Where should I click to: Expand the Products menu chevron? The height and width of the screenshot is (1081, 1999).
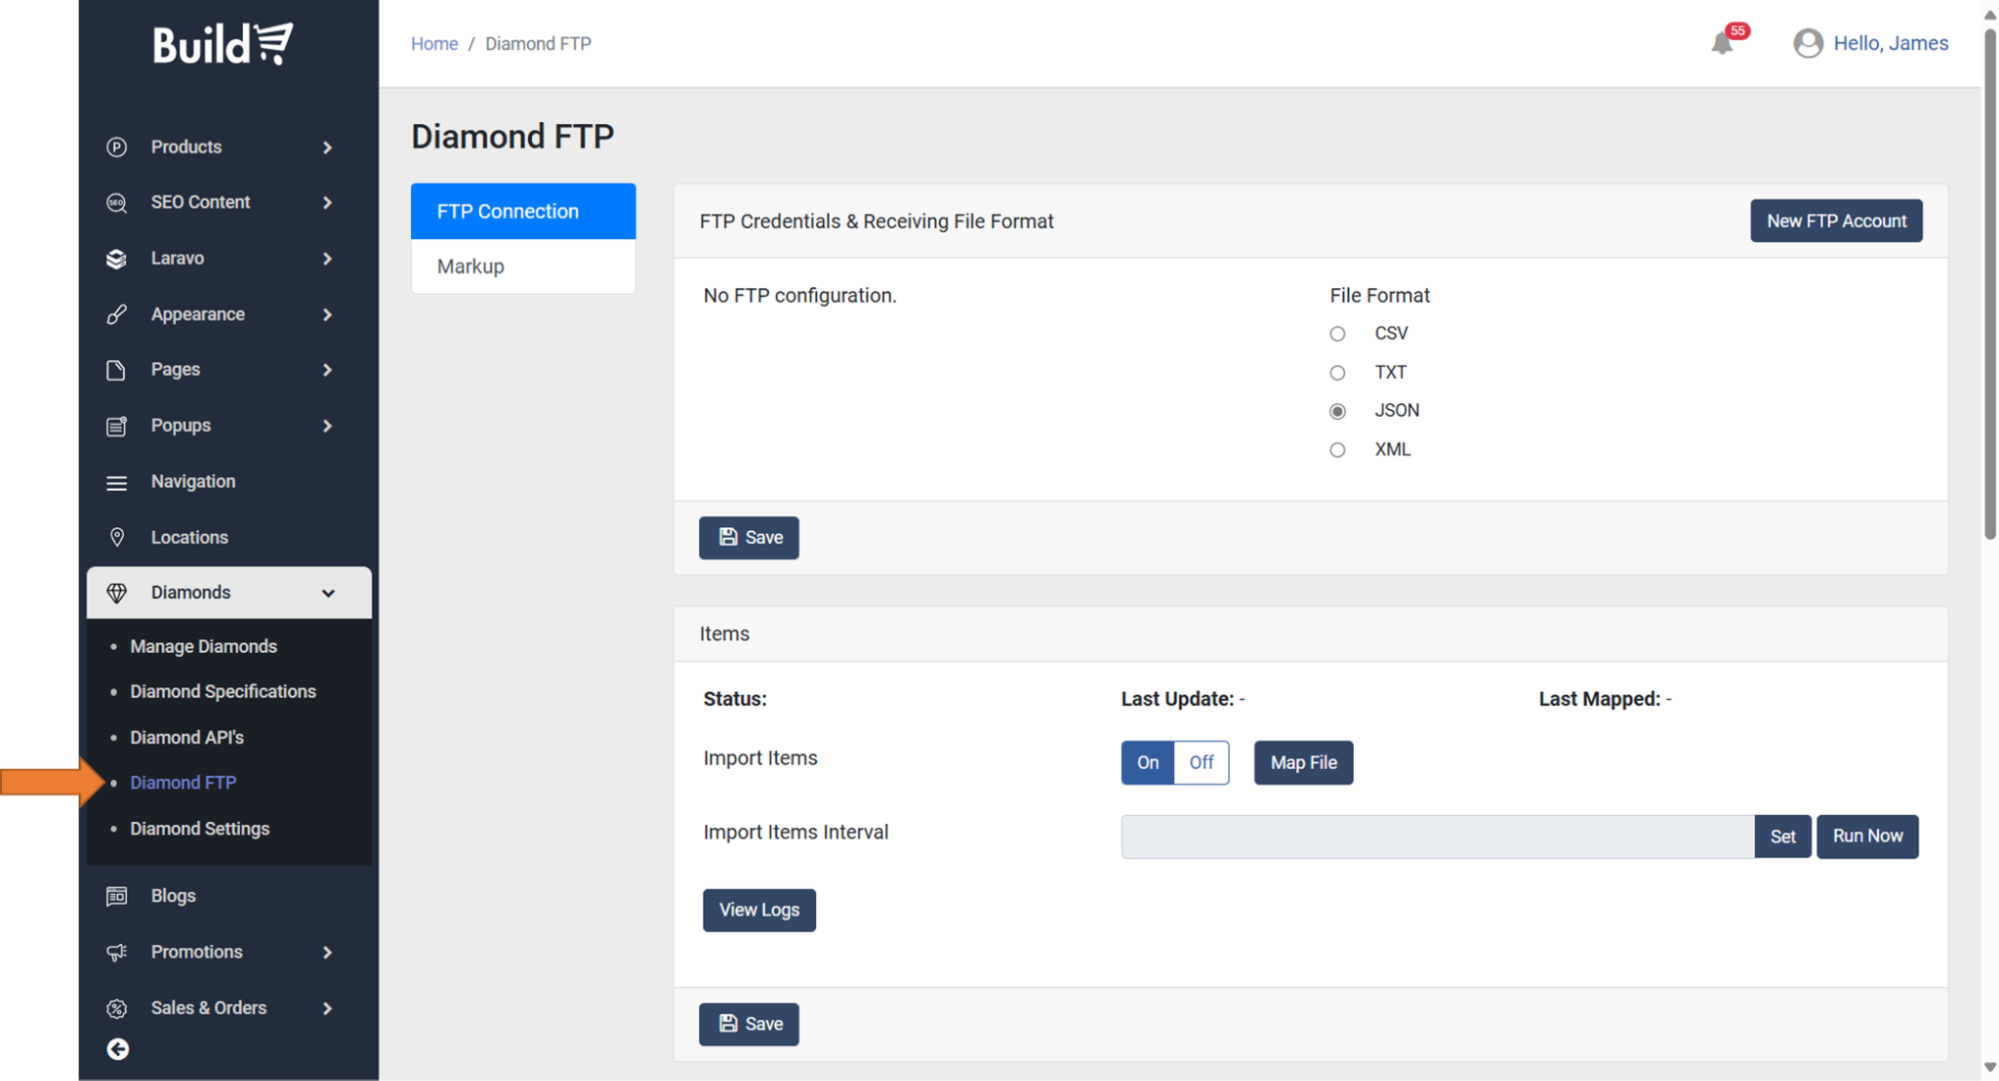coord(327,147)
